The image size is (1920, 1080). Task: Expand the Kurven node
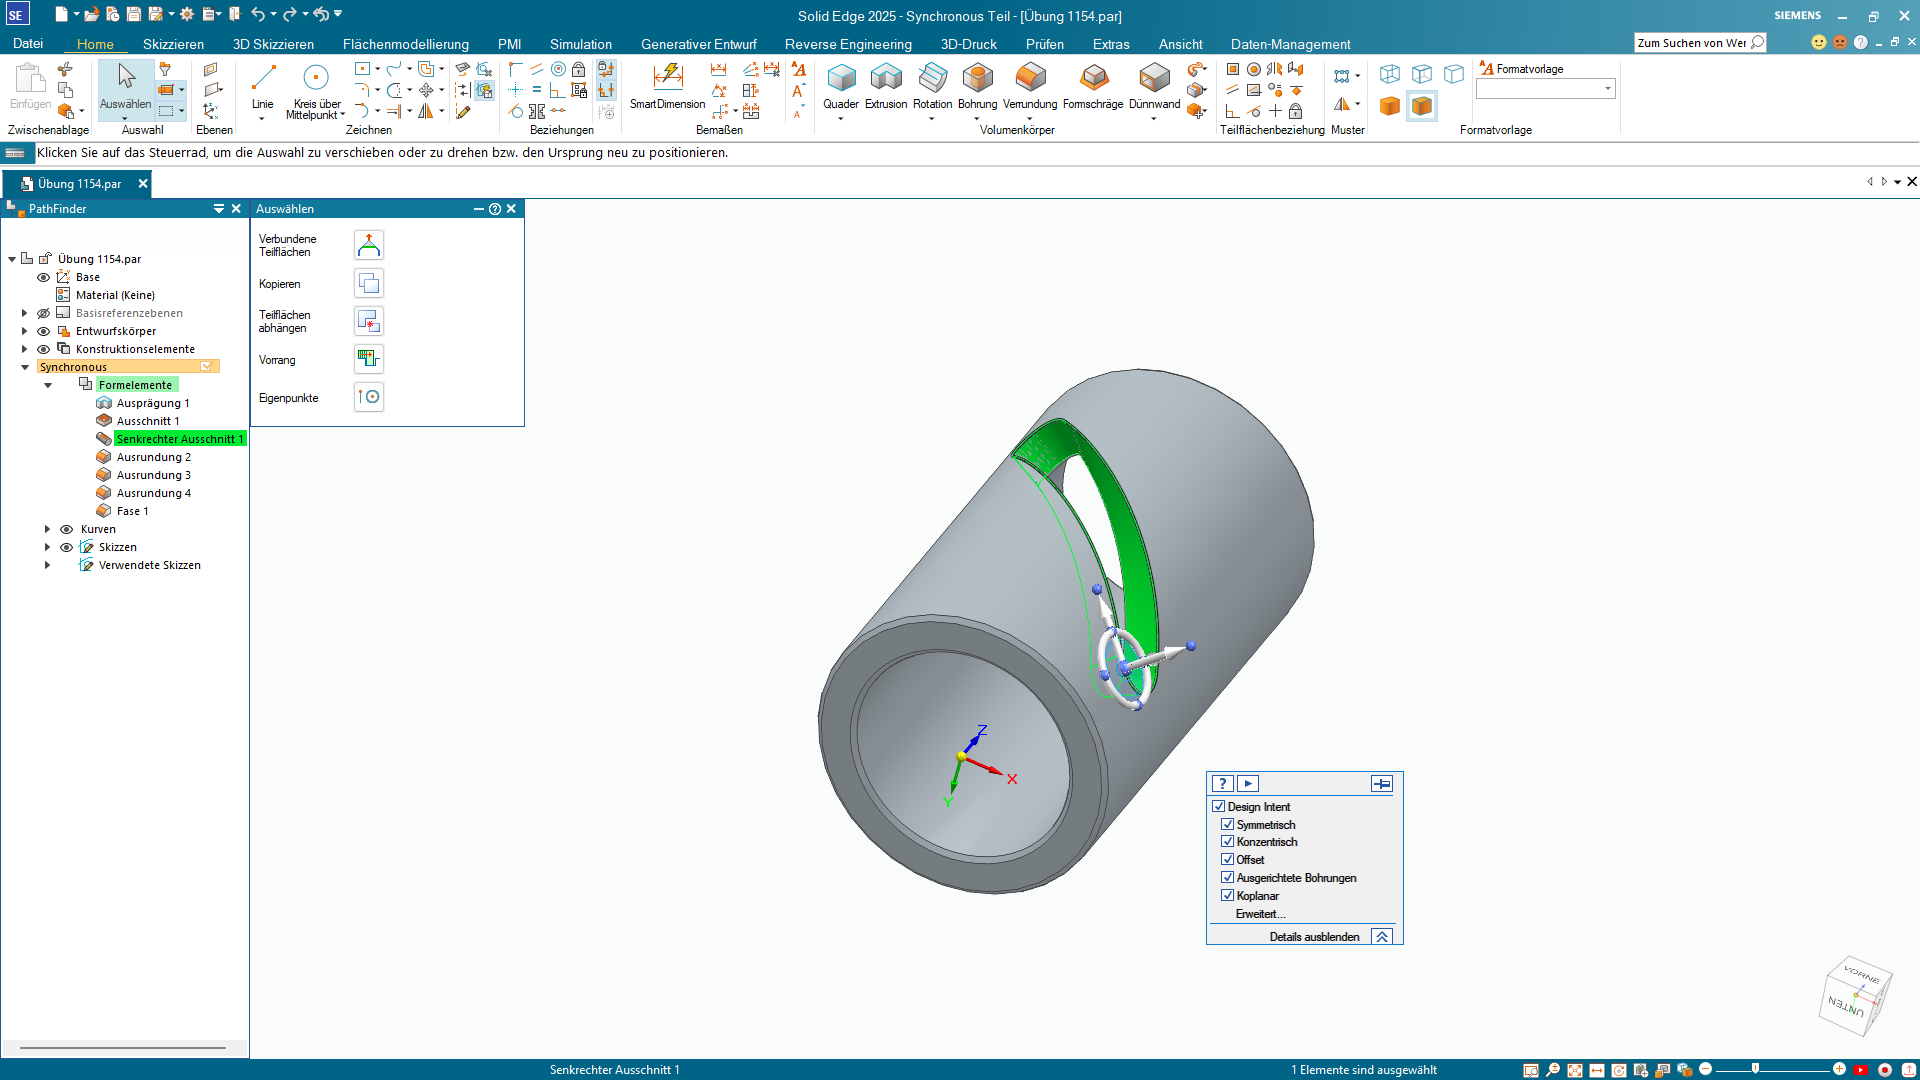tap(48, 529)
